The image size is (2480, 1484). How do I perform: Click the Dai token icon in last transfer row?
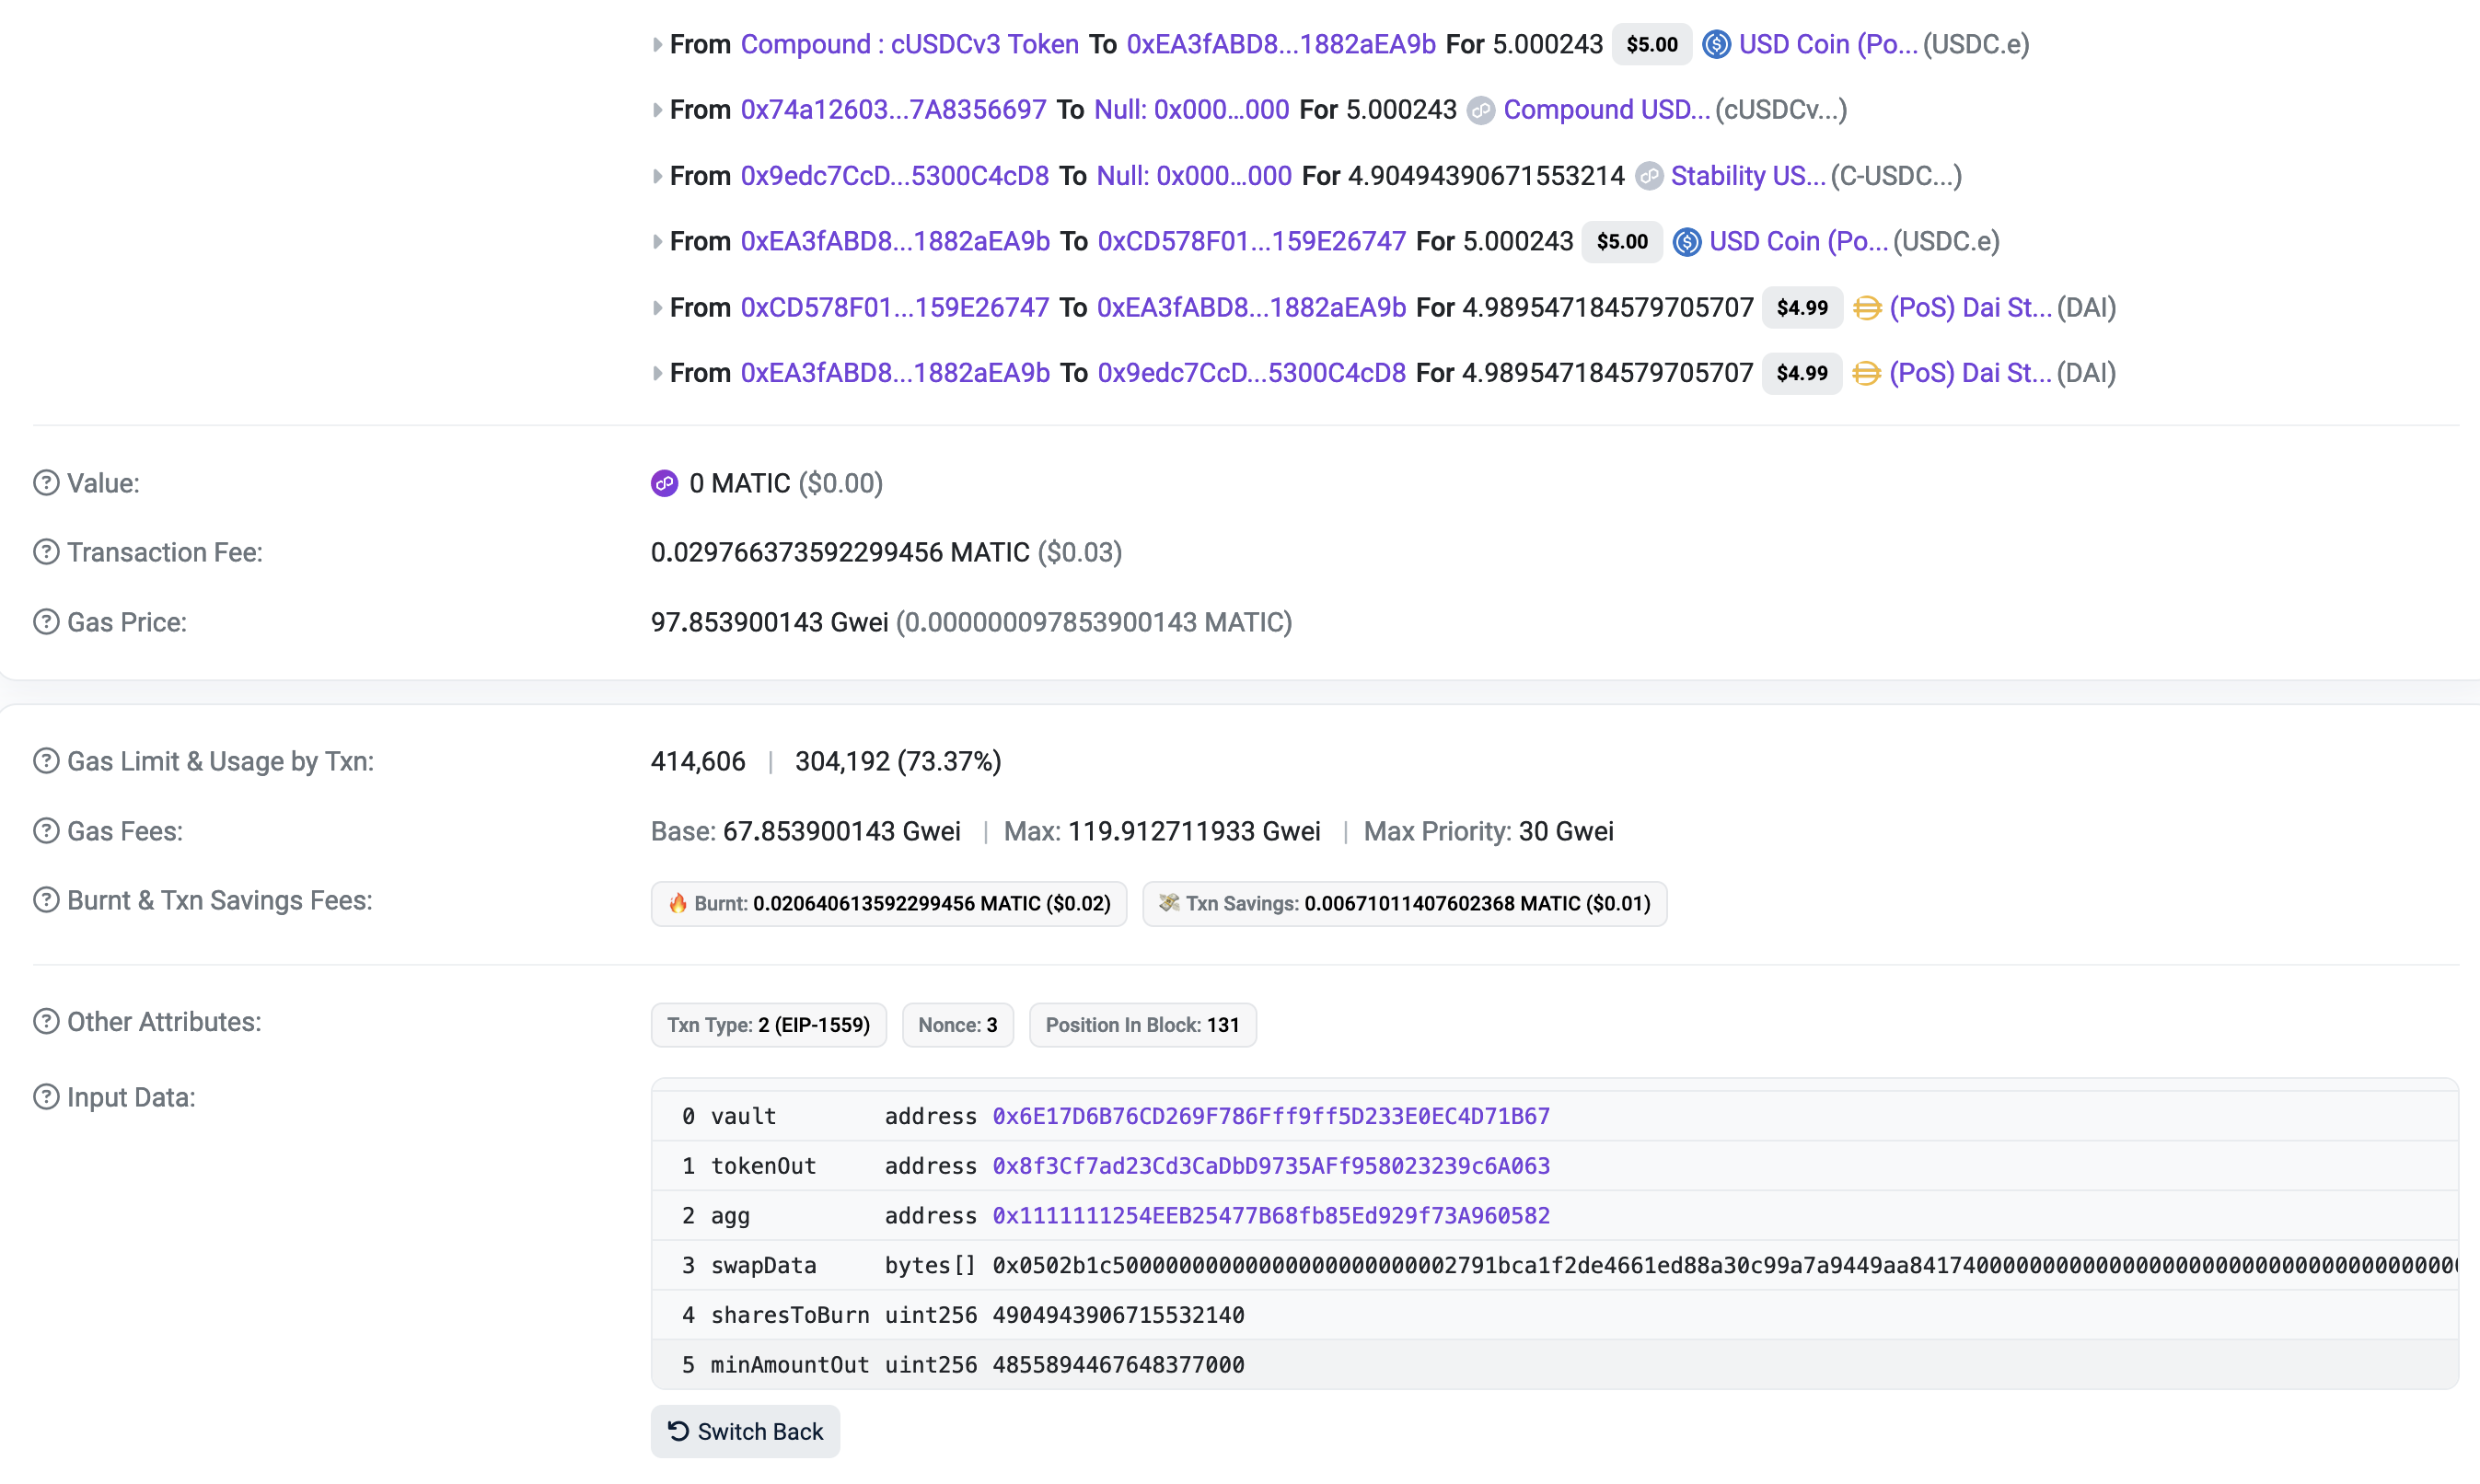1866,373
